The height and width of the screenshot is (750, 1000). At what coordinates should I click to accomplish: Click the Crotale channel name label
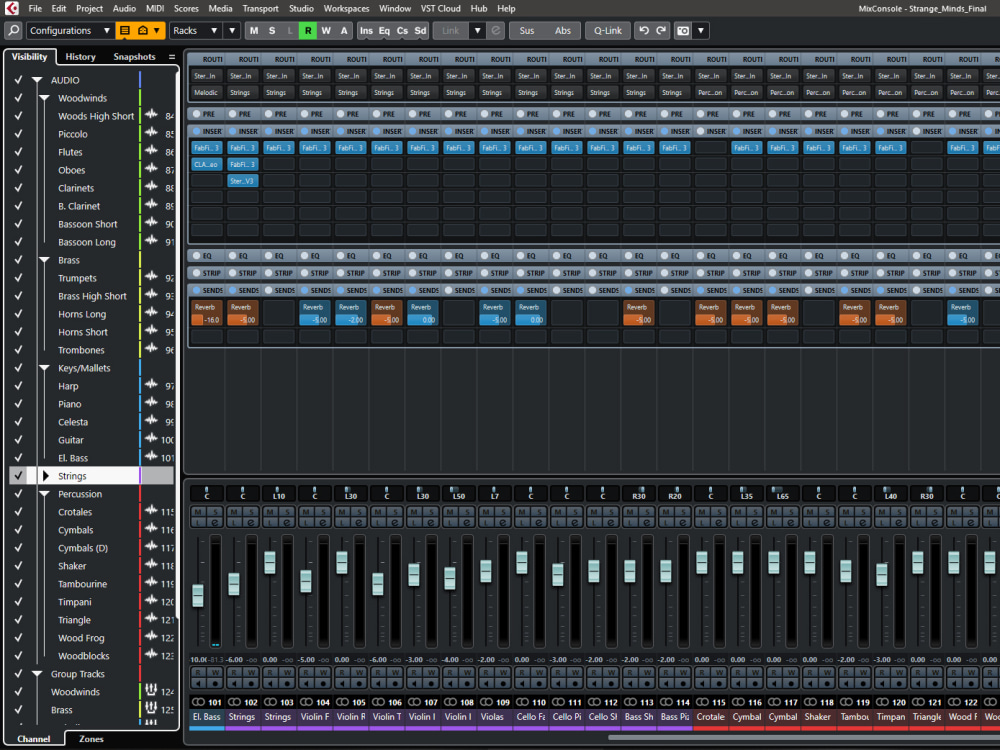coord(710,717)
